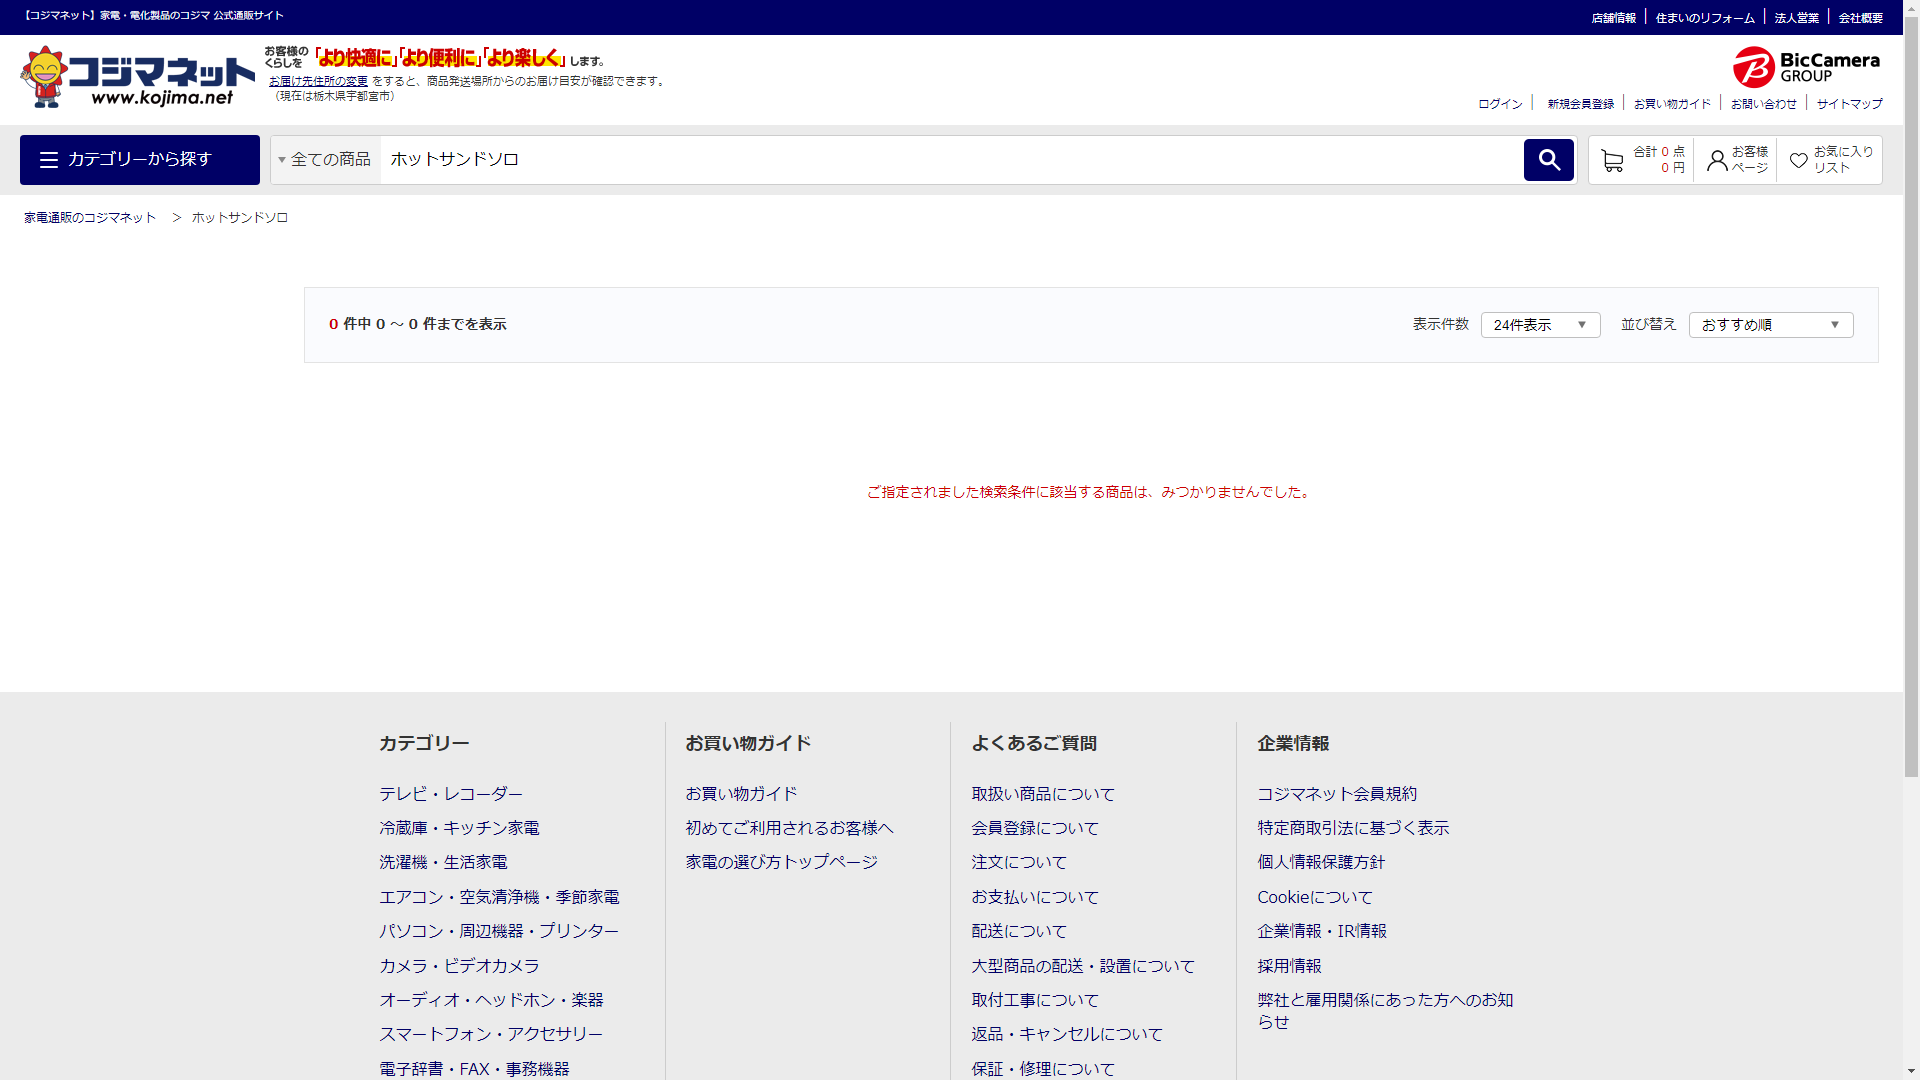This screenshot has width=1920, height=1080.
Task: Open 法人営業 in top bar
Action: 1796,18
